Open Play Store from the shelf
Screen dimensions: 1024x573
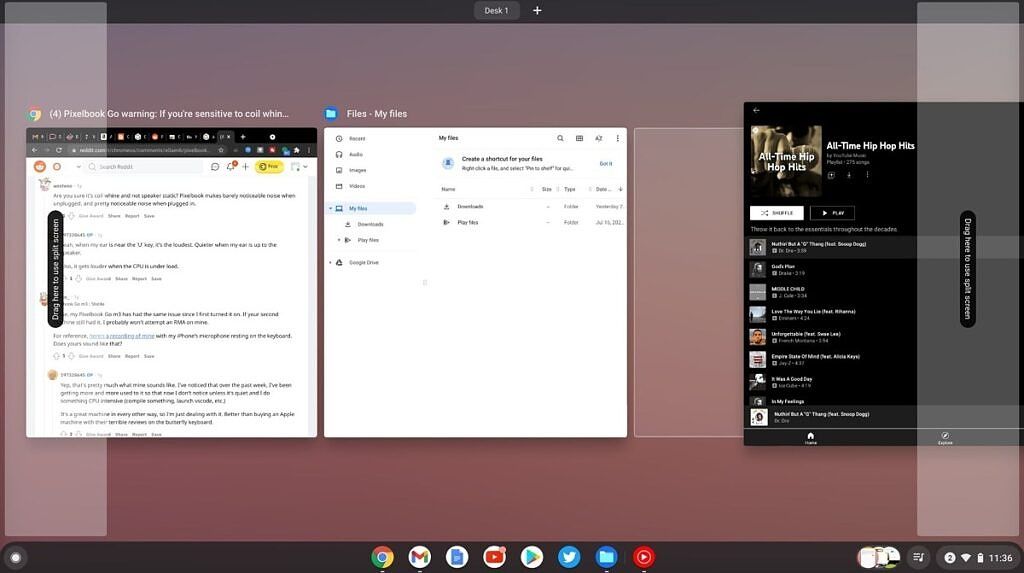tap(532, 557)
